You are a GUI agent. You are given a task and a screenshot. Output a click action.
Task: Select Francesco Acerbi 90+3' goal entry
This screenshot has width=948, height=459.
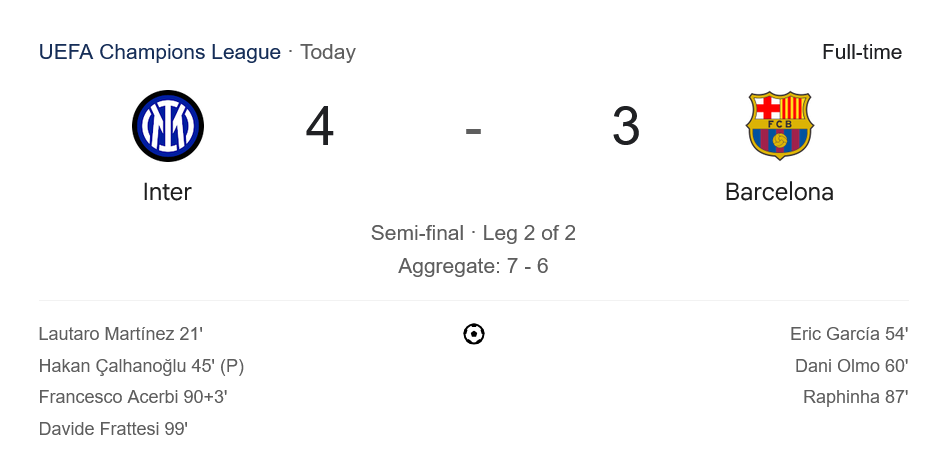click(x=133, y=397)
